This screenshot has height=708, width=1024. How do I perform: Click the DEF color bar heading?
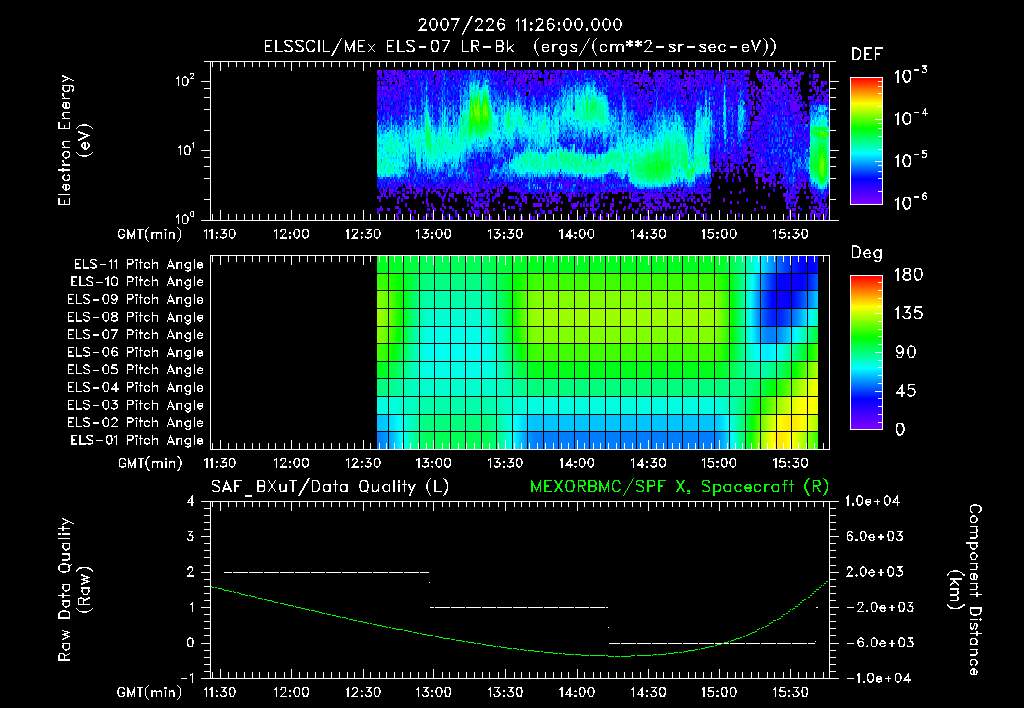tap(867, 54)
